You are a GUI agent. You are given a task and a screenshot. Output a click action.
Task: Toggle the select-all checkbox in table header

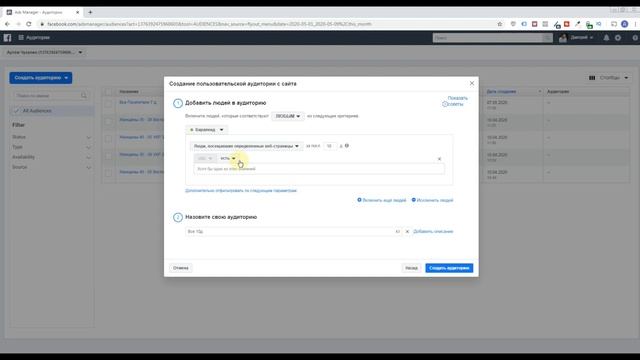click(x=109, y=92)
